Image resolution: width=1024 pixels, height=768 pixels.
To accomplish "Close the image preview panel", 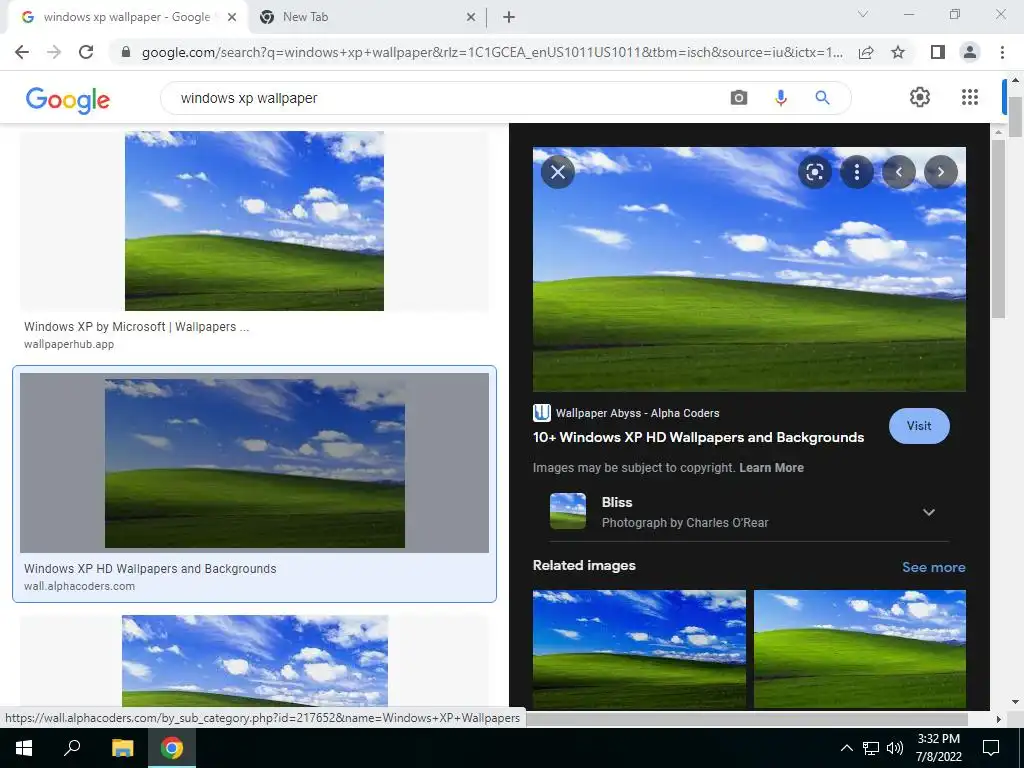I will point(558,172).
